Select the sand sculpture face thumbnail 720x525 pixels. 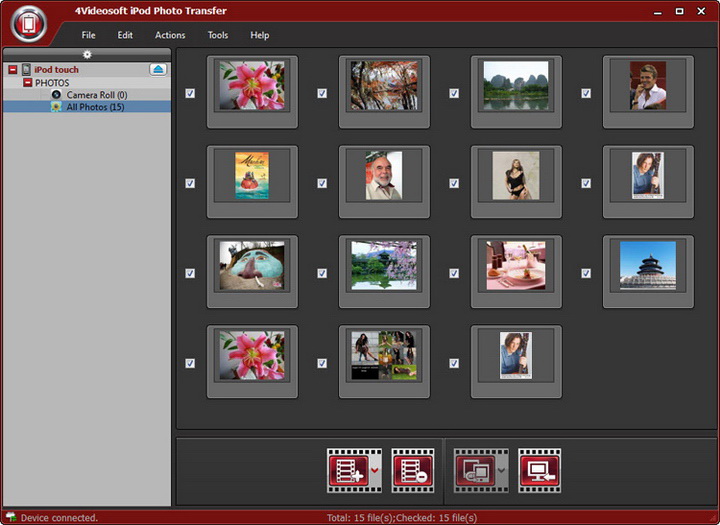[252, 265]
